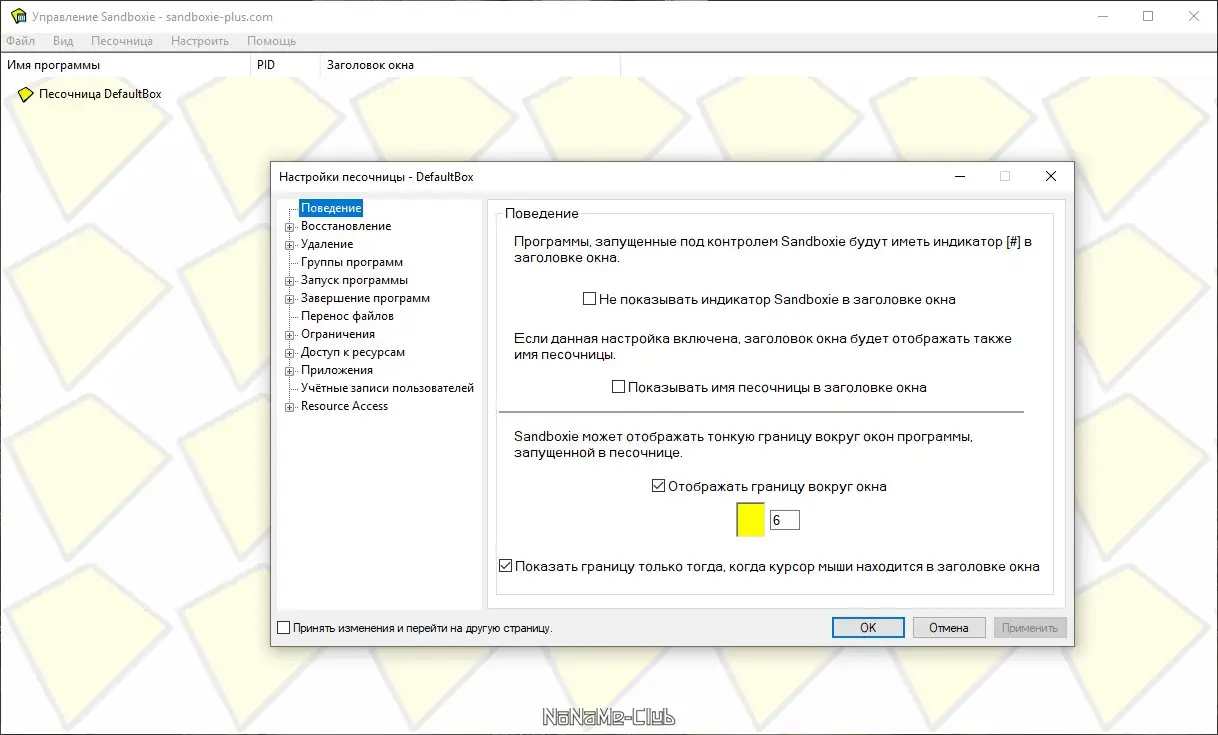The height and width of the screenshot is (735, 1218).
Task: Expand the Ограничения tree node
Action: pyautogui.click(x=290, y=335)
